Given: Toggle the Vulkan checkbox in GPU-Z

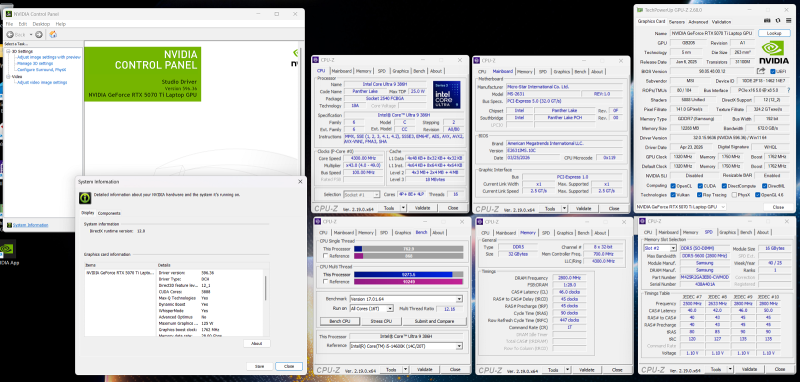Looking at the screenshot, I should (x=673, y=194).
